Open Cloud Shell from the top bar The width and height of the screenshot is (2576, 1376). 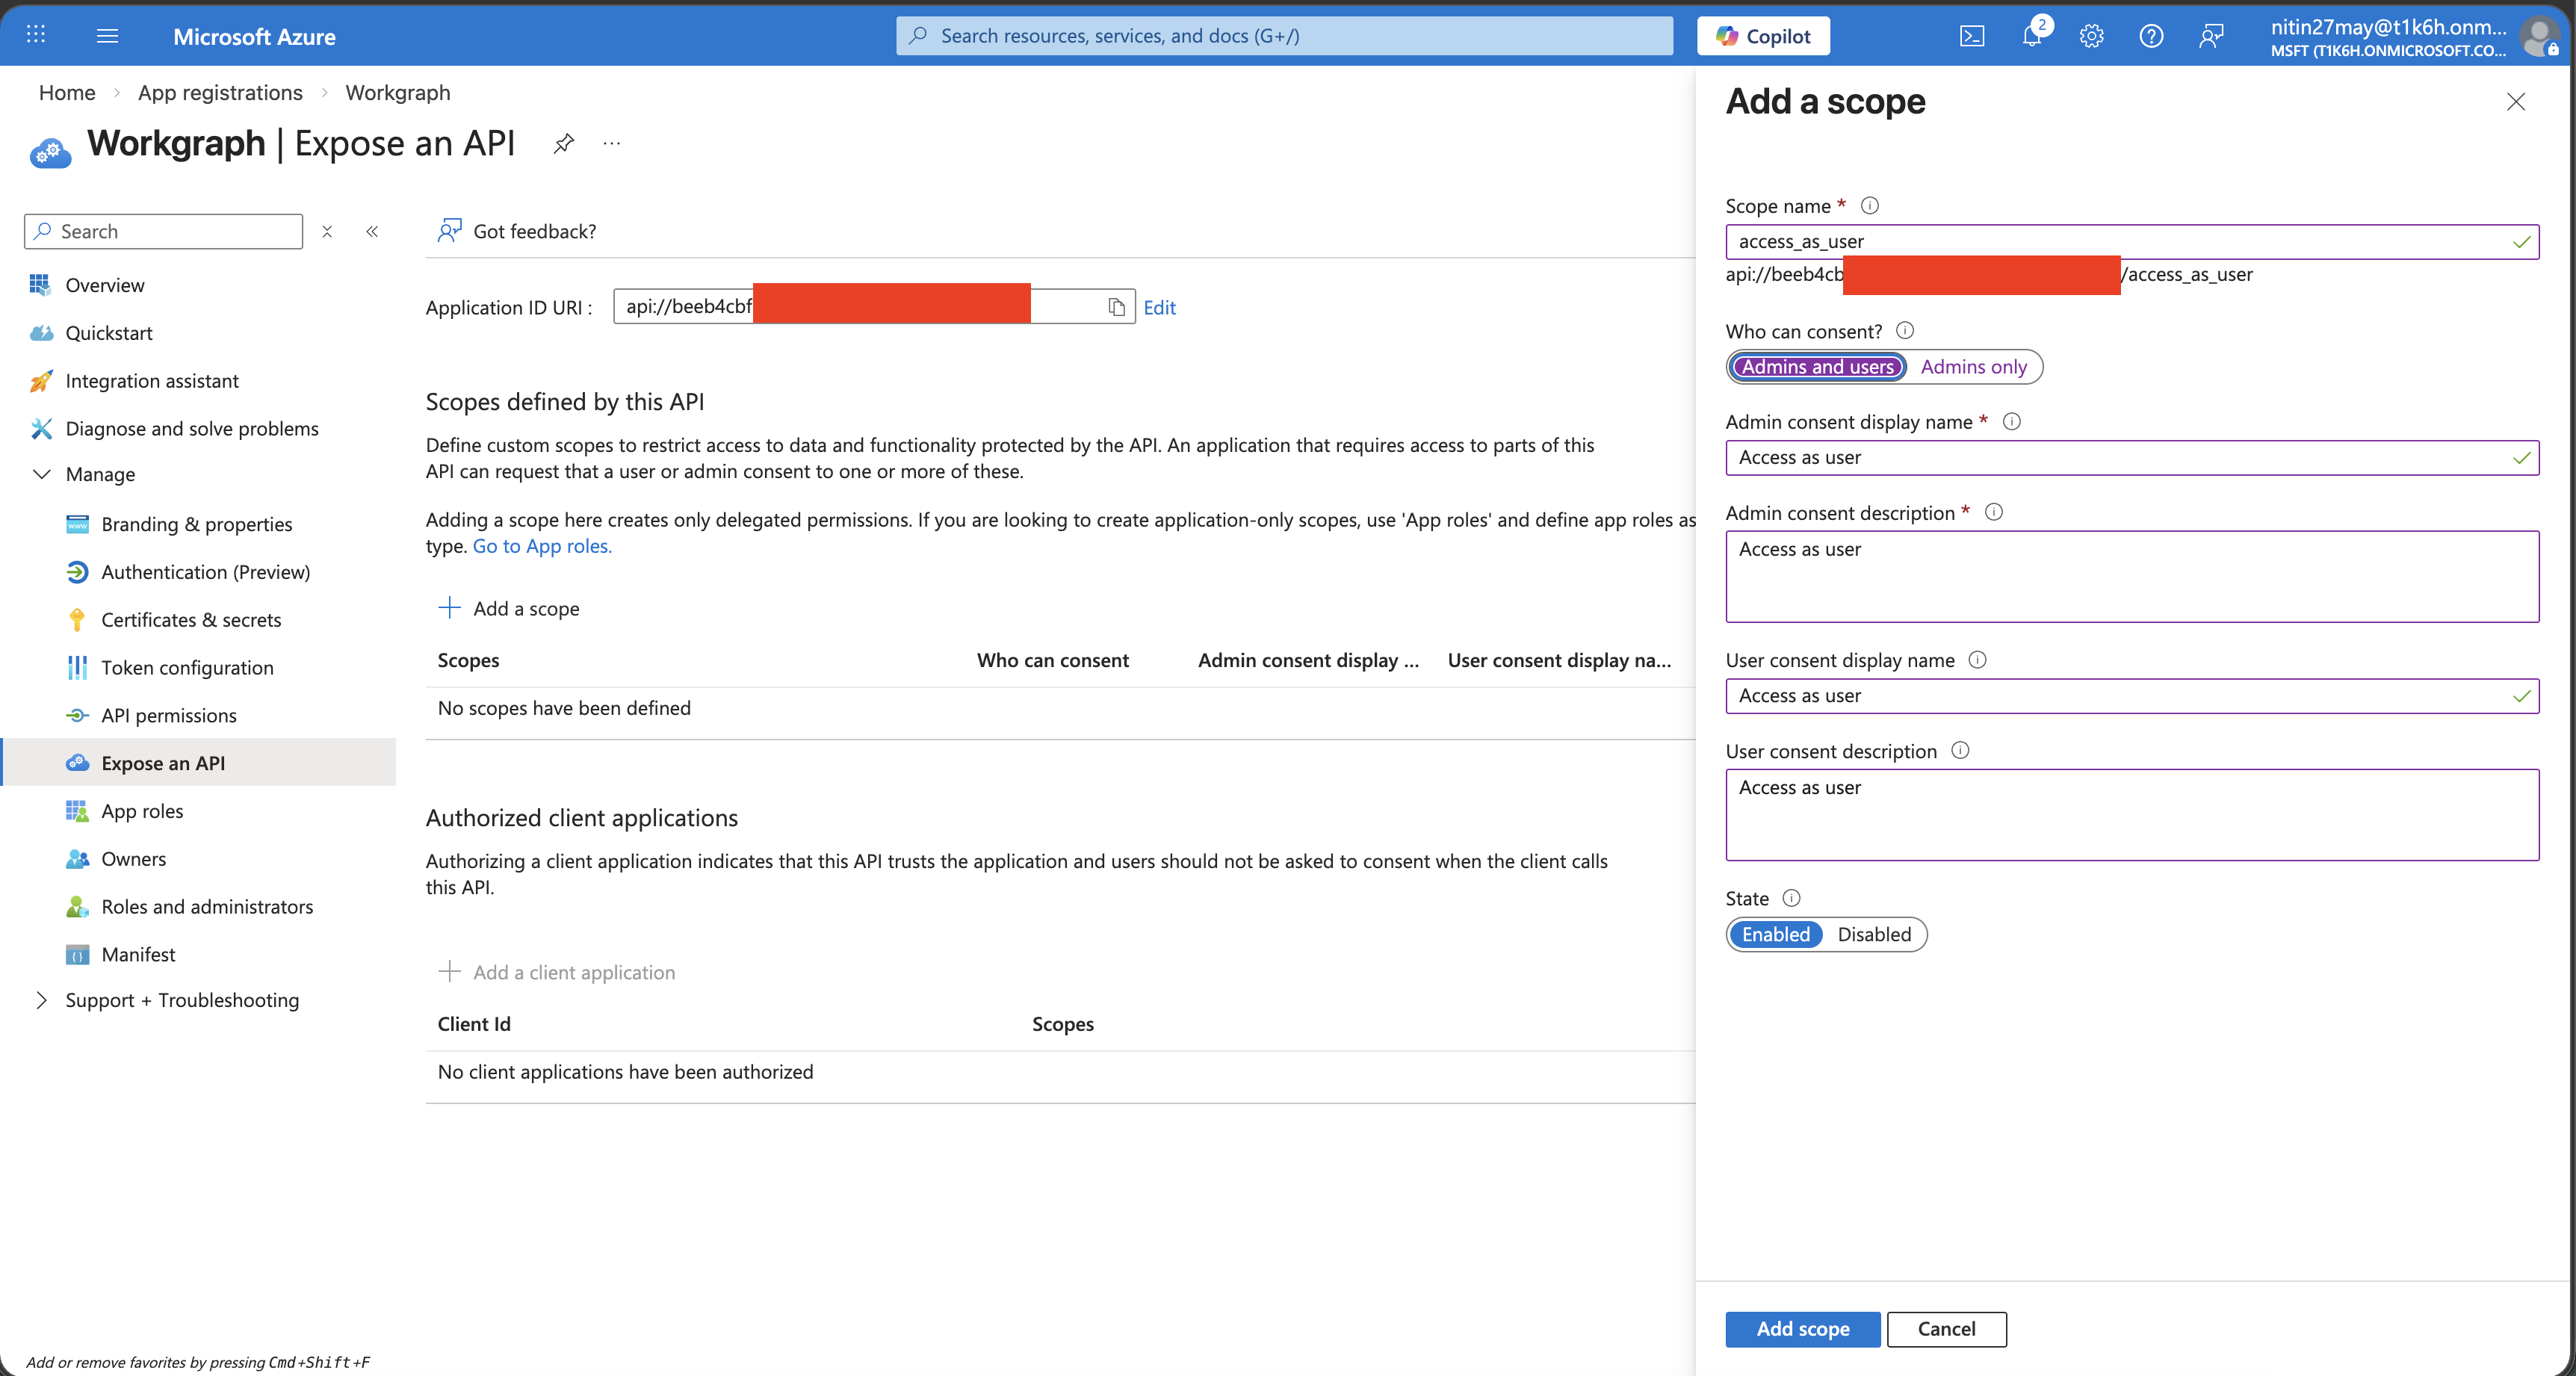1971,36
